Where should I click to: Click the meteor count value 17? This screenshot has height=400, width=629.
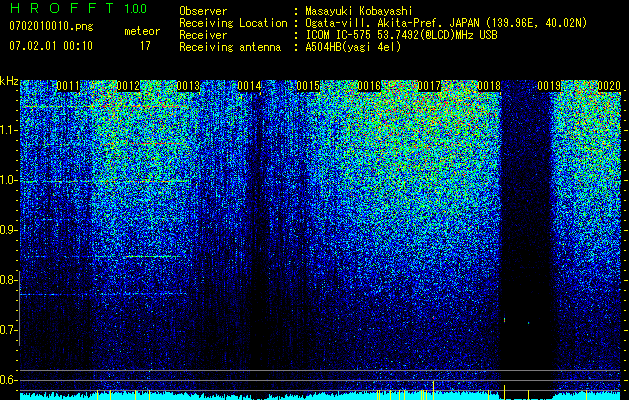point(145,46)
